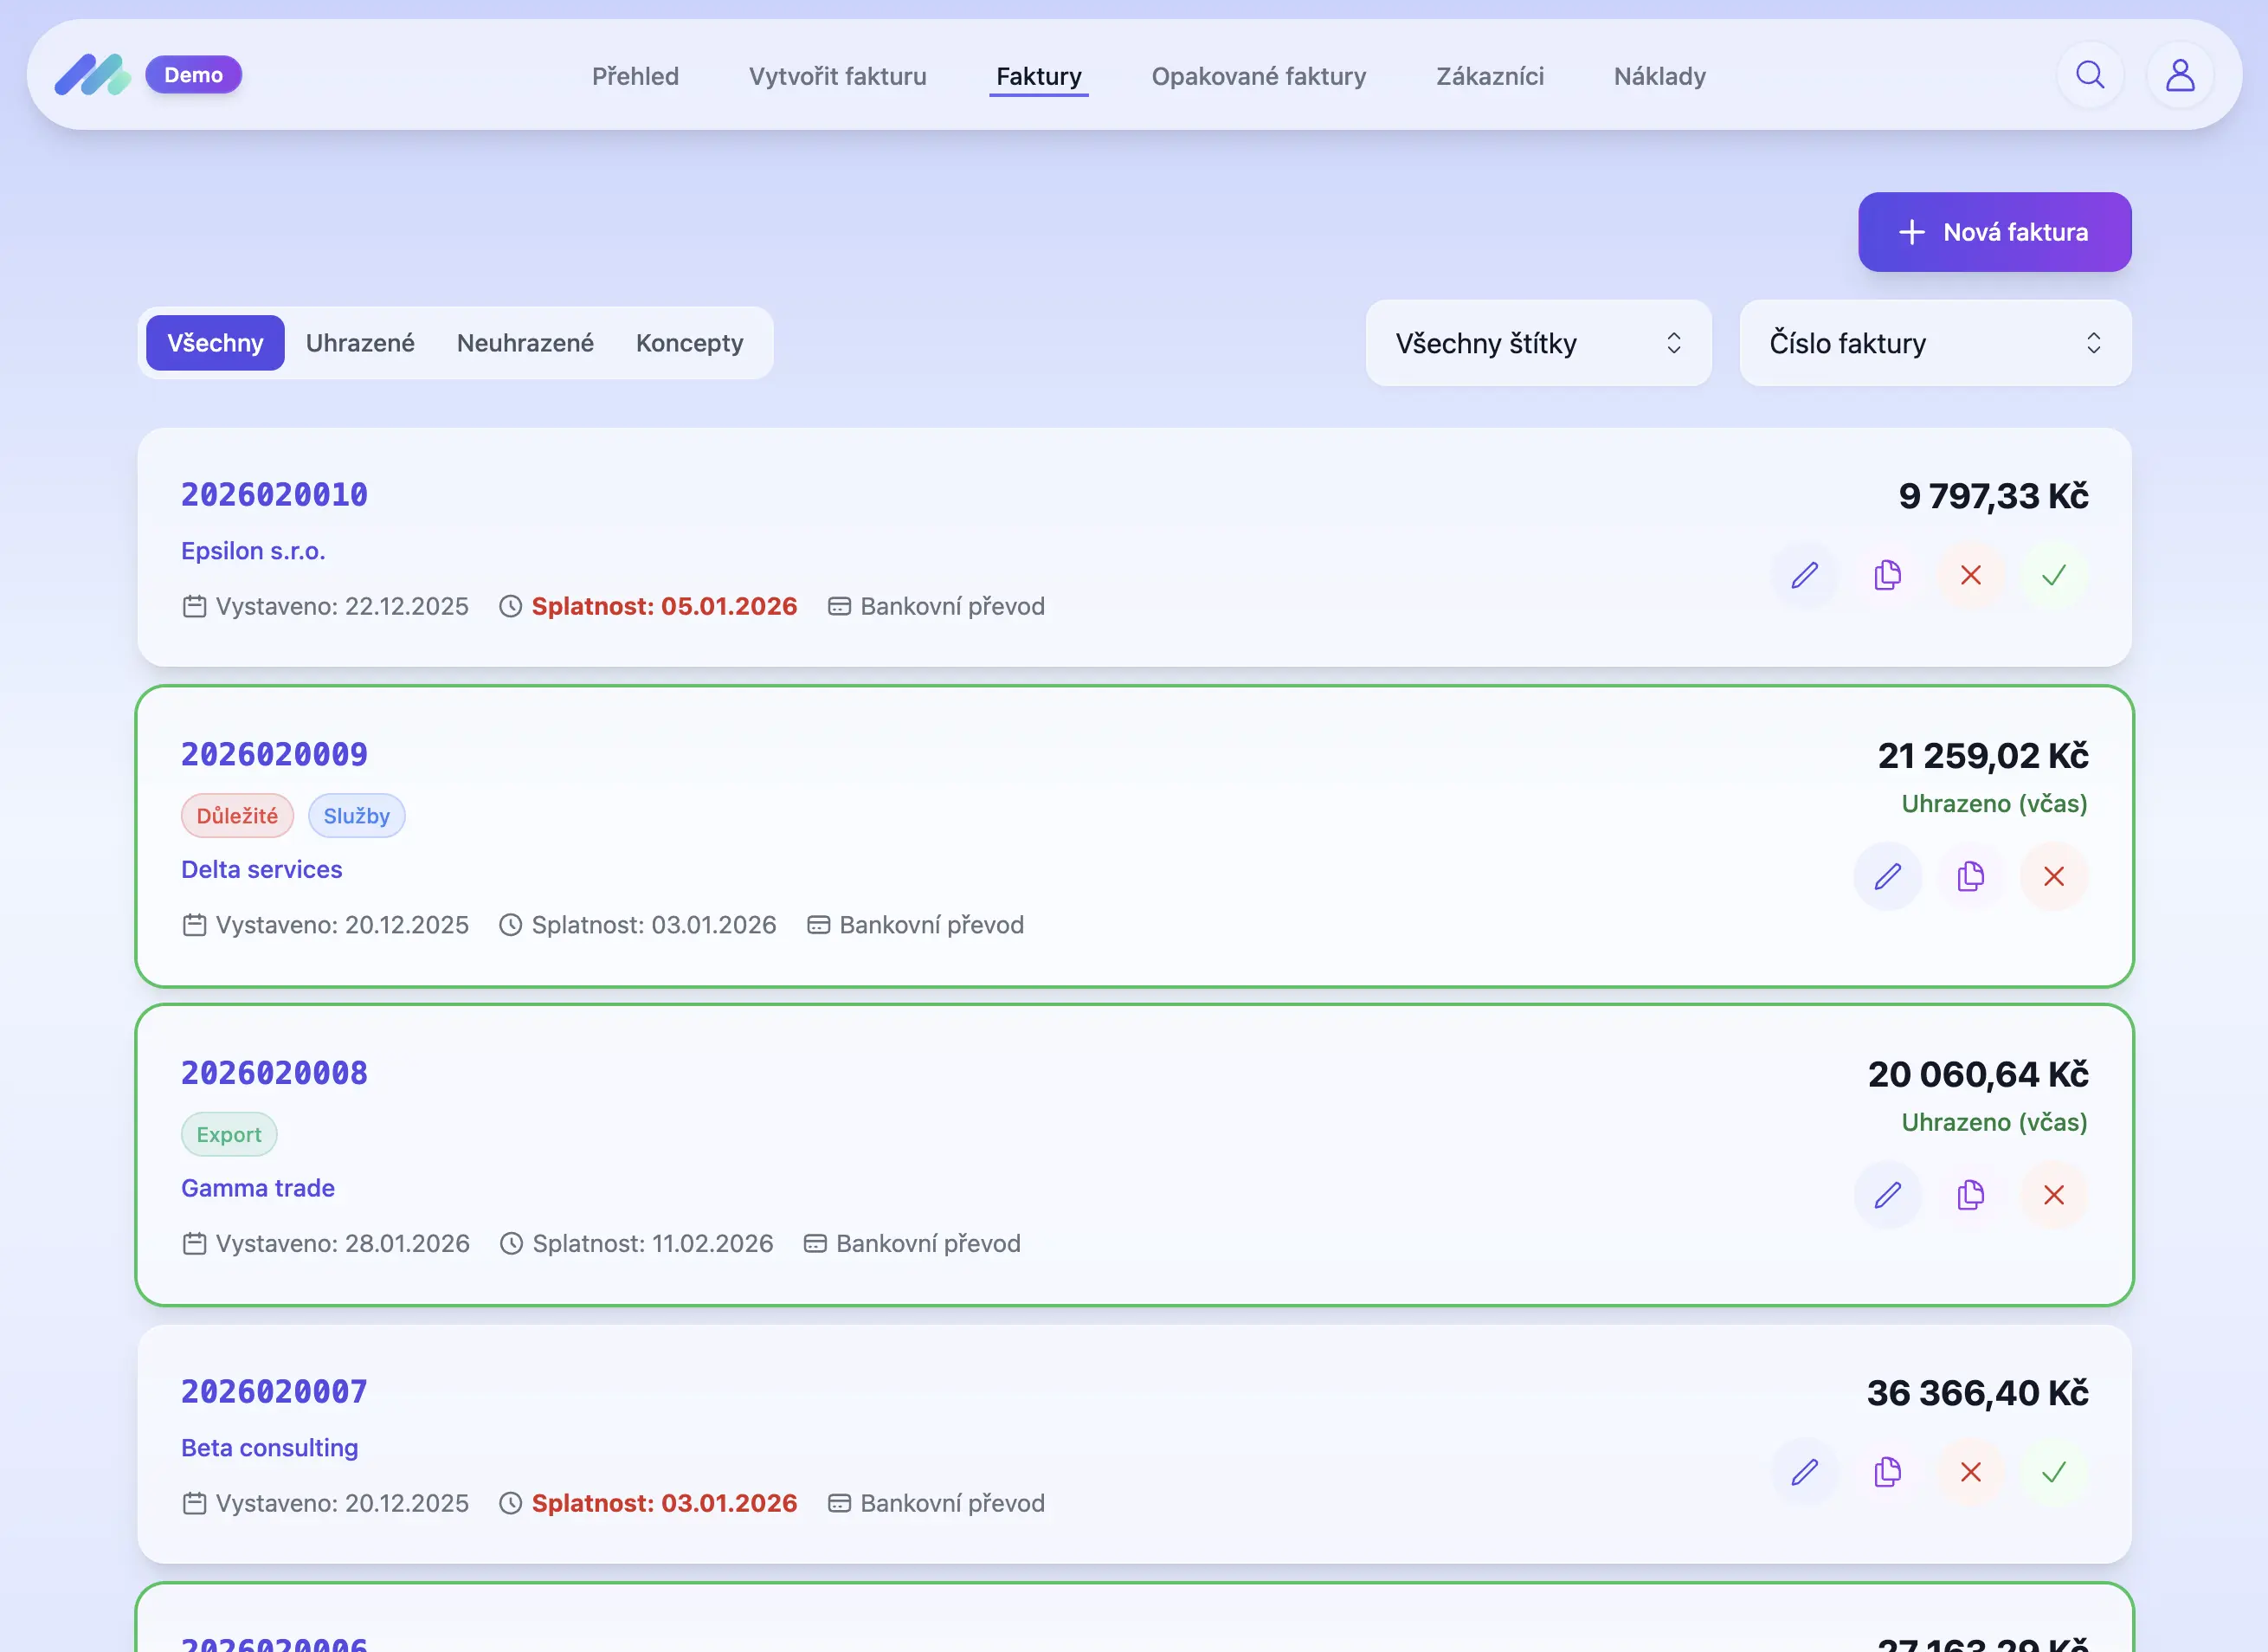
Task: Click the Důležité tag on invoice
Action: click(237, 816)
